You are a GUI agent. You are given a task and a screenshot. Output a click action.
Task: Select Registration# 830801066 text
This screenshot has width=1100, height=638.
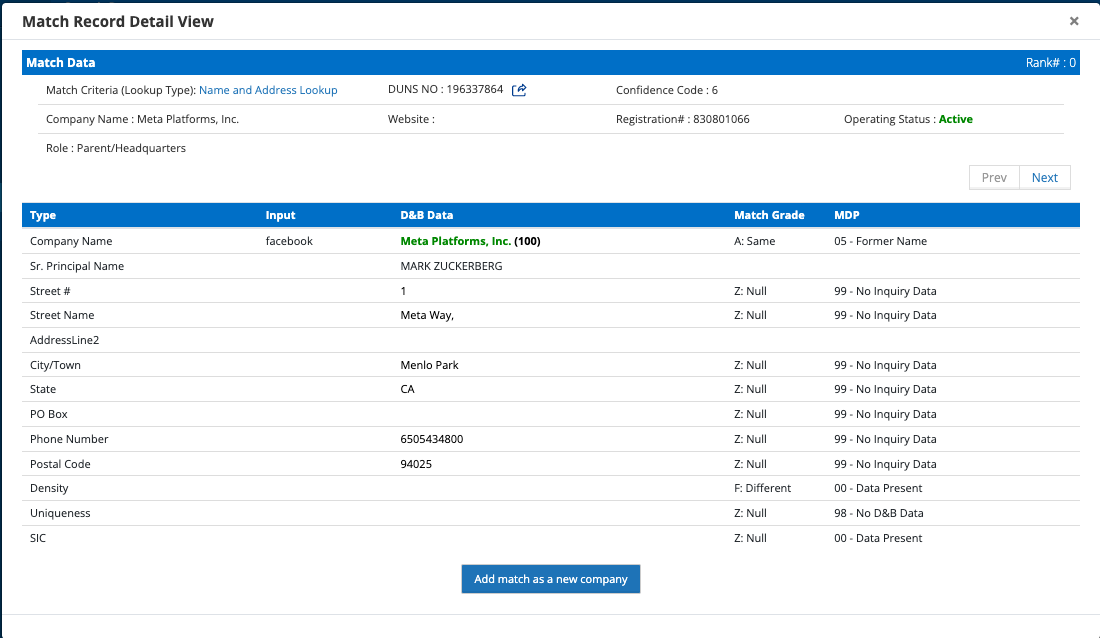[683, 119]
